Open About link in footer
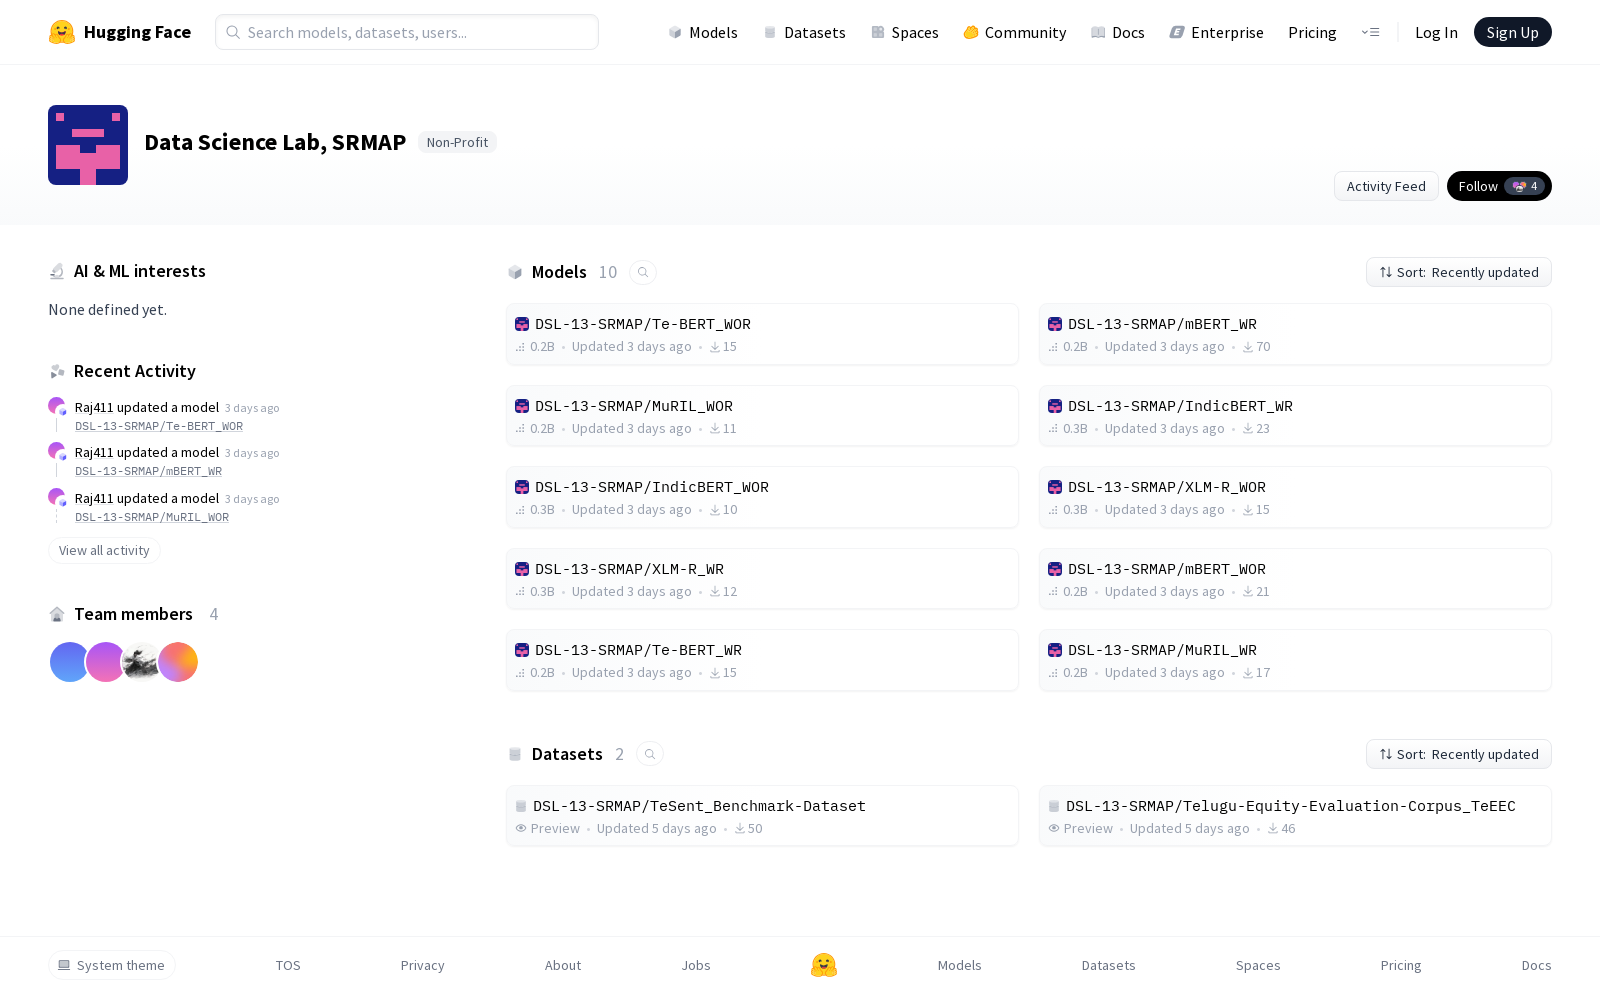This screenshot has height=1000, width=1600. [x=563, y=965]
